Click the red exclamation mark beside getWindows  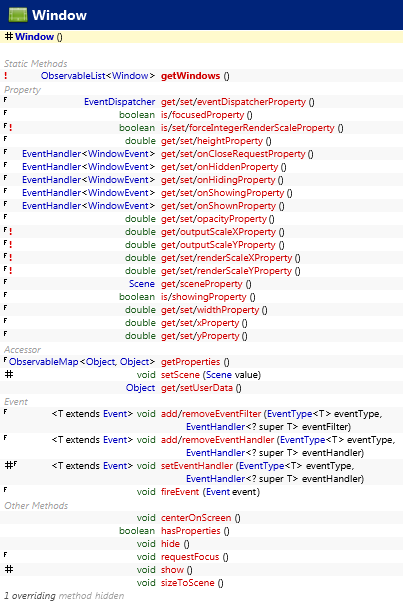point(5,76)
